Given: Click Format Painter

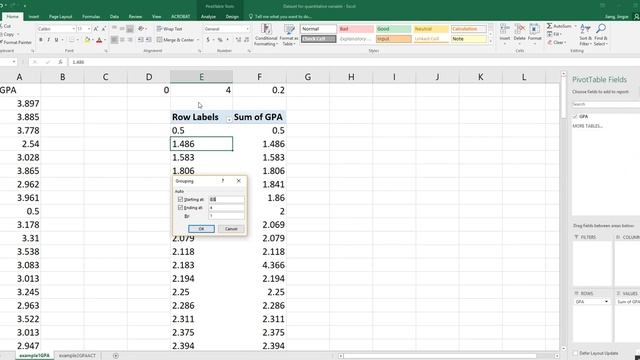Looking at the screenshot, I should tap(16, 42).
